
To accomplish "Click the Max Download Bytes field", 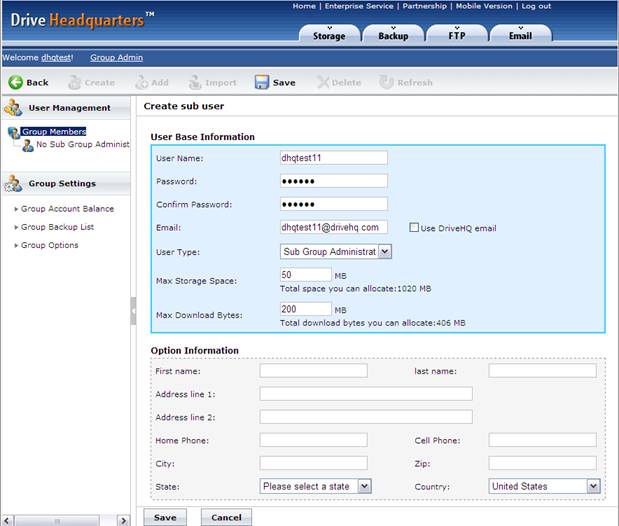I will [x=306, y=309].
